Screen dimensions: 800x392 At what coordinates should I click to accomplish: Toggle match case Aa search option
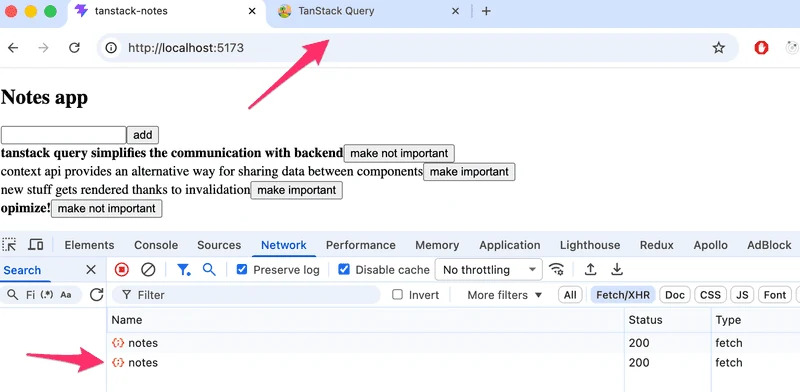[66, 295]
